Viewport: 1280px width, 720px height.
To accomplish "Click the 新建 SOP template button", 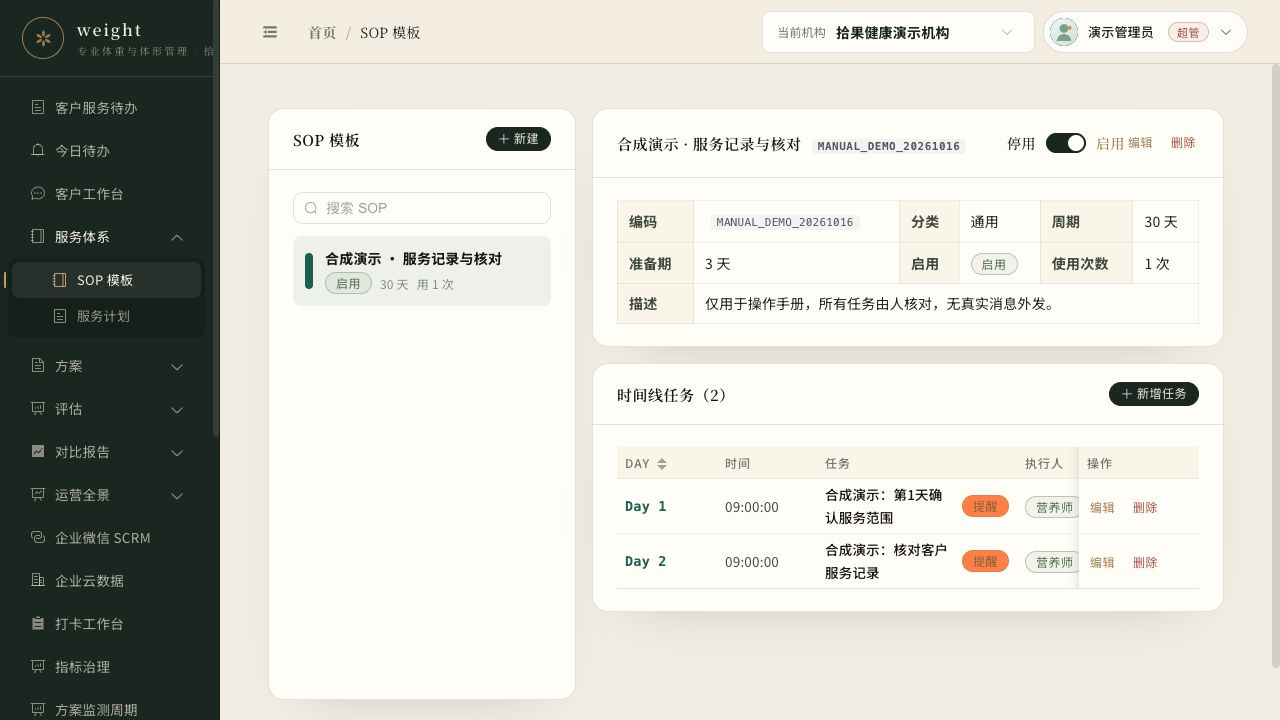I will [x=518, y=139].
